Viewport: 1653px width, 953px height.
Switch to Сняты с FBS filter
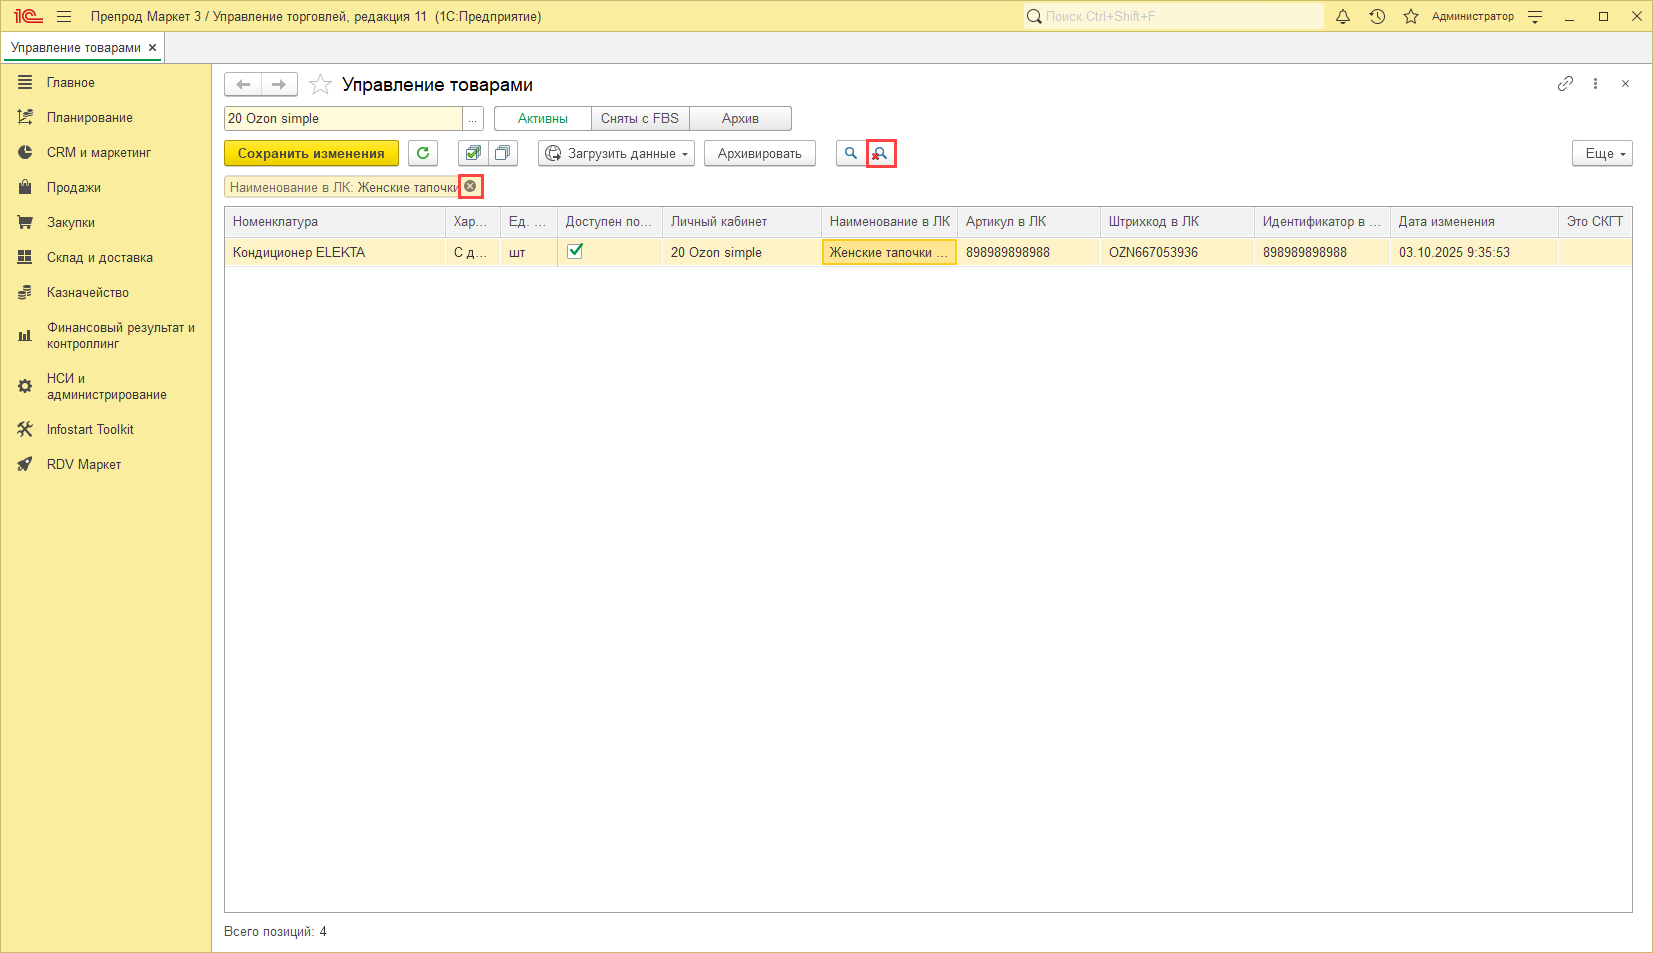[x=640, y=118]
